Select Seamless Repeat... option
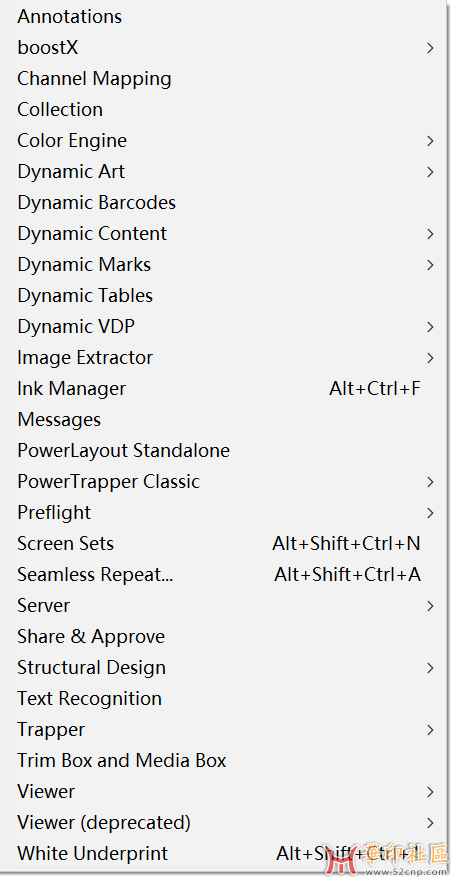 pos(224,575)
